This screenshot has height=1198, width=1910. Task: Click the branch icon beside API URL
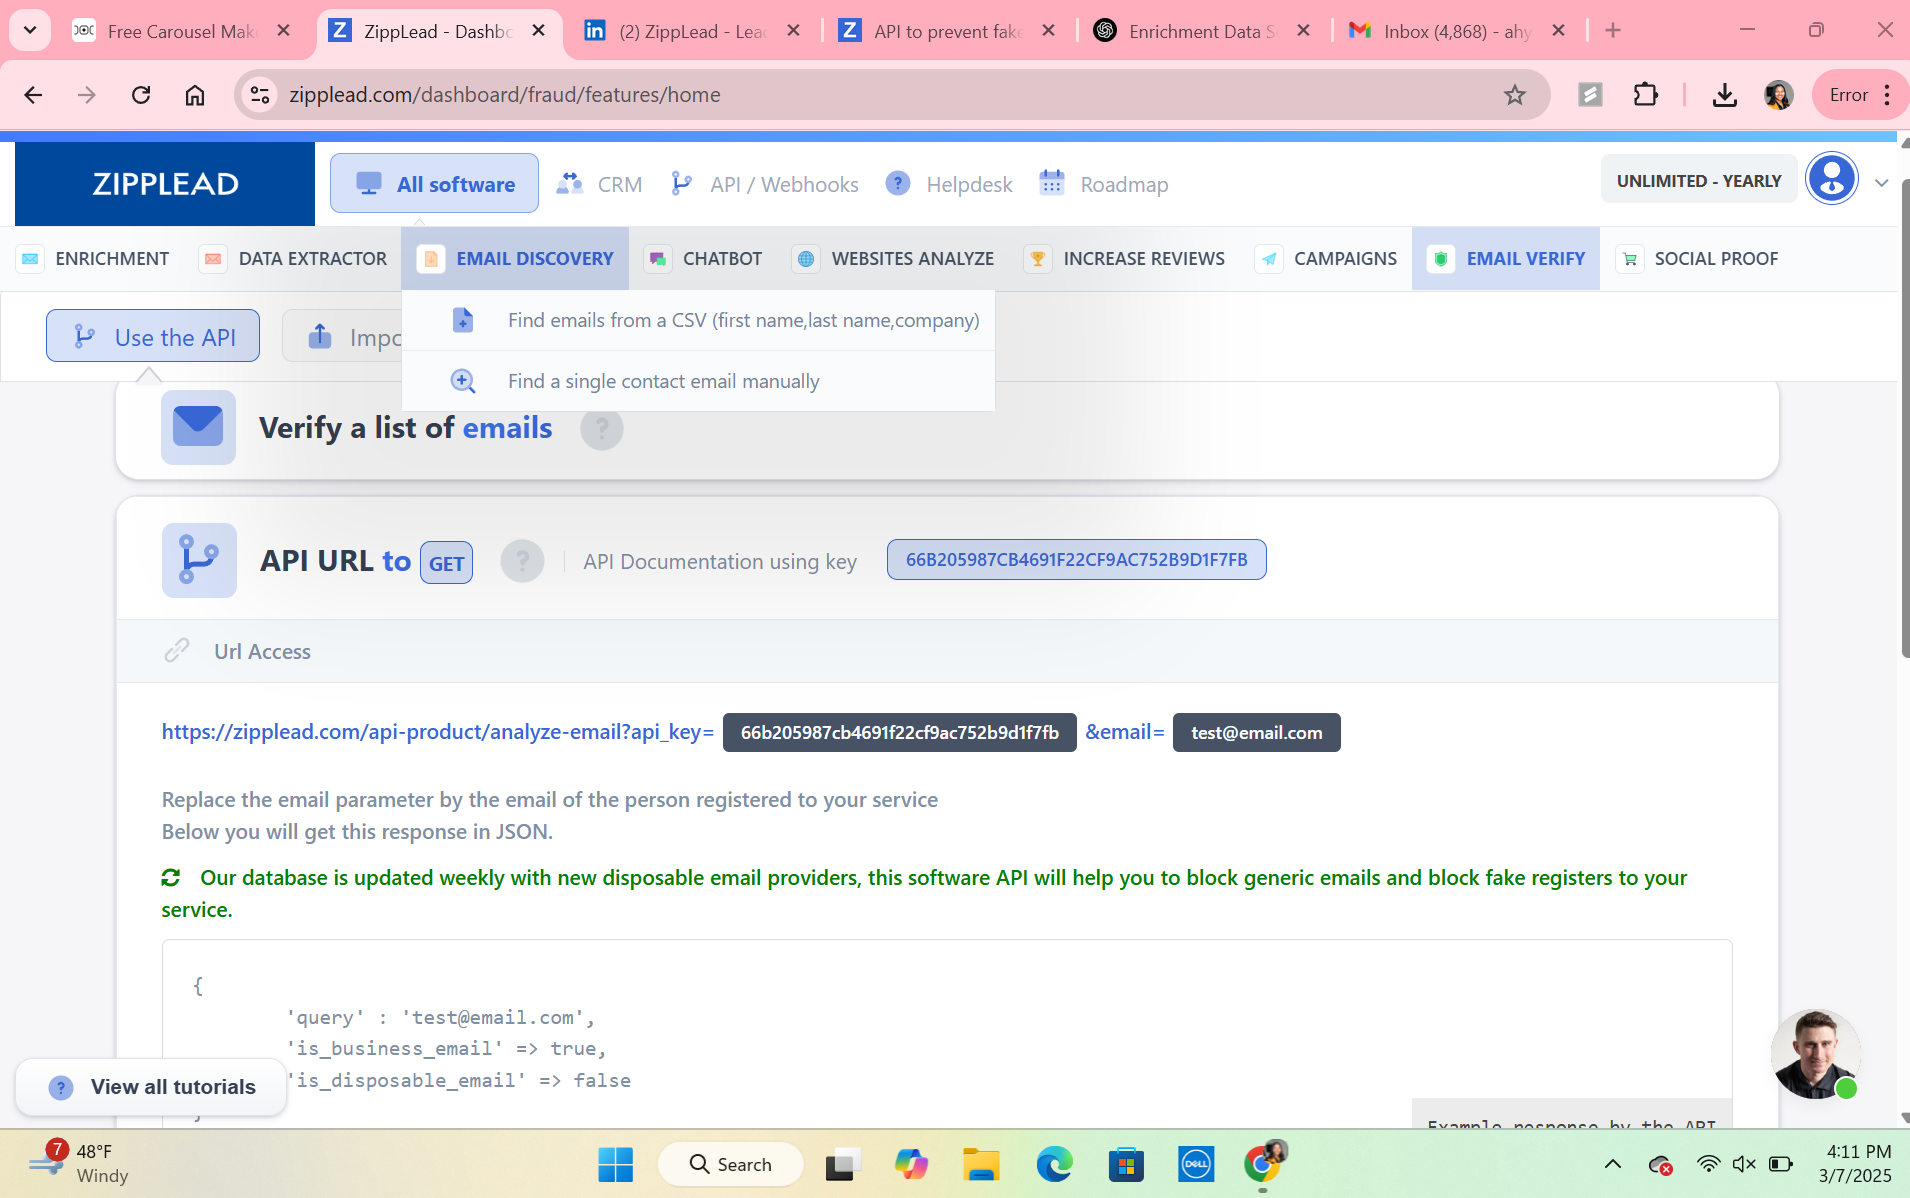point(199,560)
